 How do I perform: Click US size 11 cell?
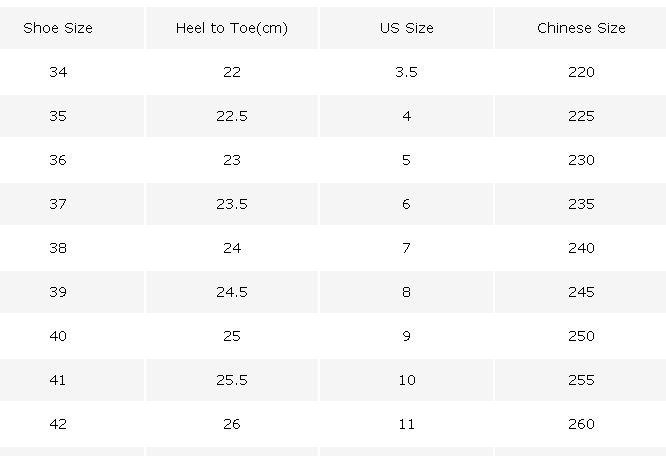[x=406, y=424]
